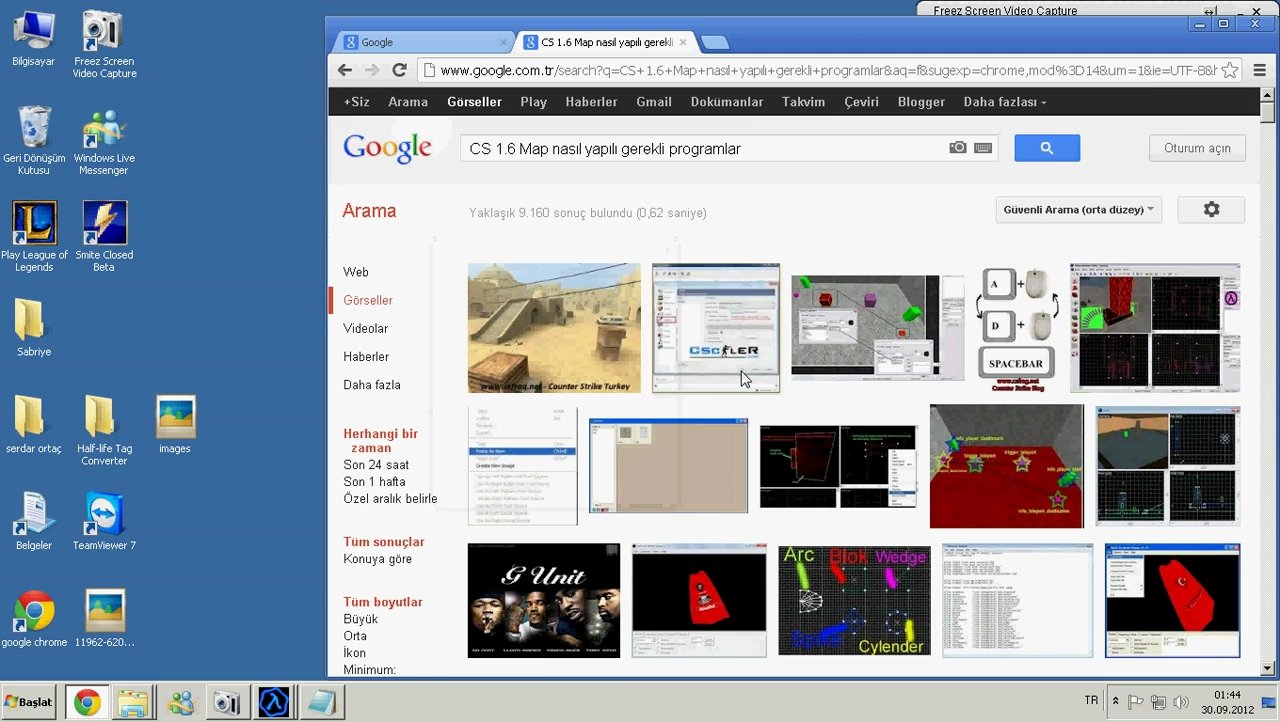
Task: Open Bilgisayar desktop icon
Action: coord(34,41)
